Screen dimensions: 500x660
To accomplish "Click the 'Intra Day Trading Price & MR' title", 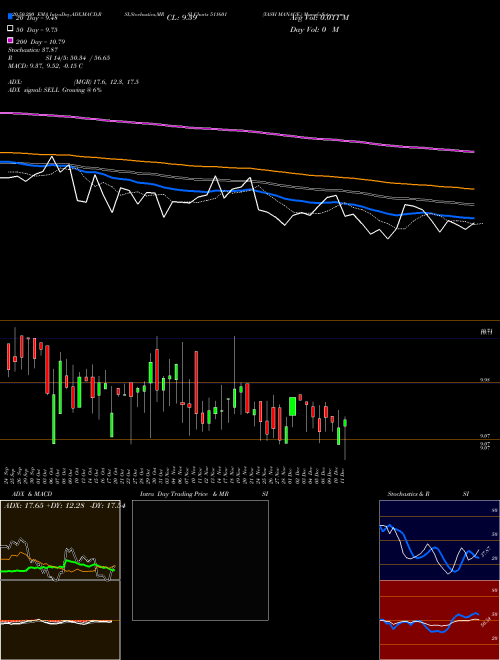I will (x=184, y=494).
